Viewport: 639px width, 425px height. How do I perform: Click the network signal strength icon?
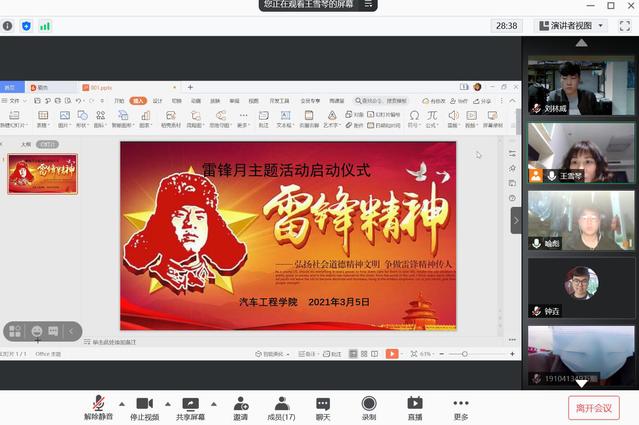tap(44, 25)
